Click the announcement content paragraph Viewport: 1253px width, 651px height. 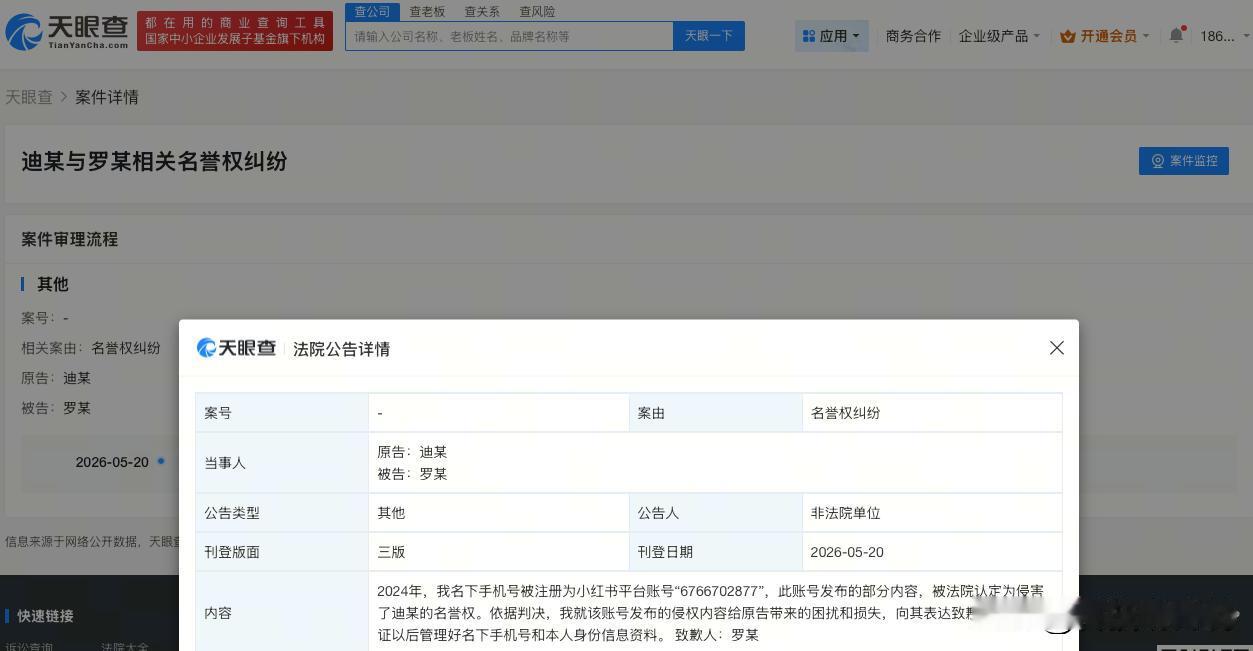click(711, 613)
